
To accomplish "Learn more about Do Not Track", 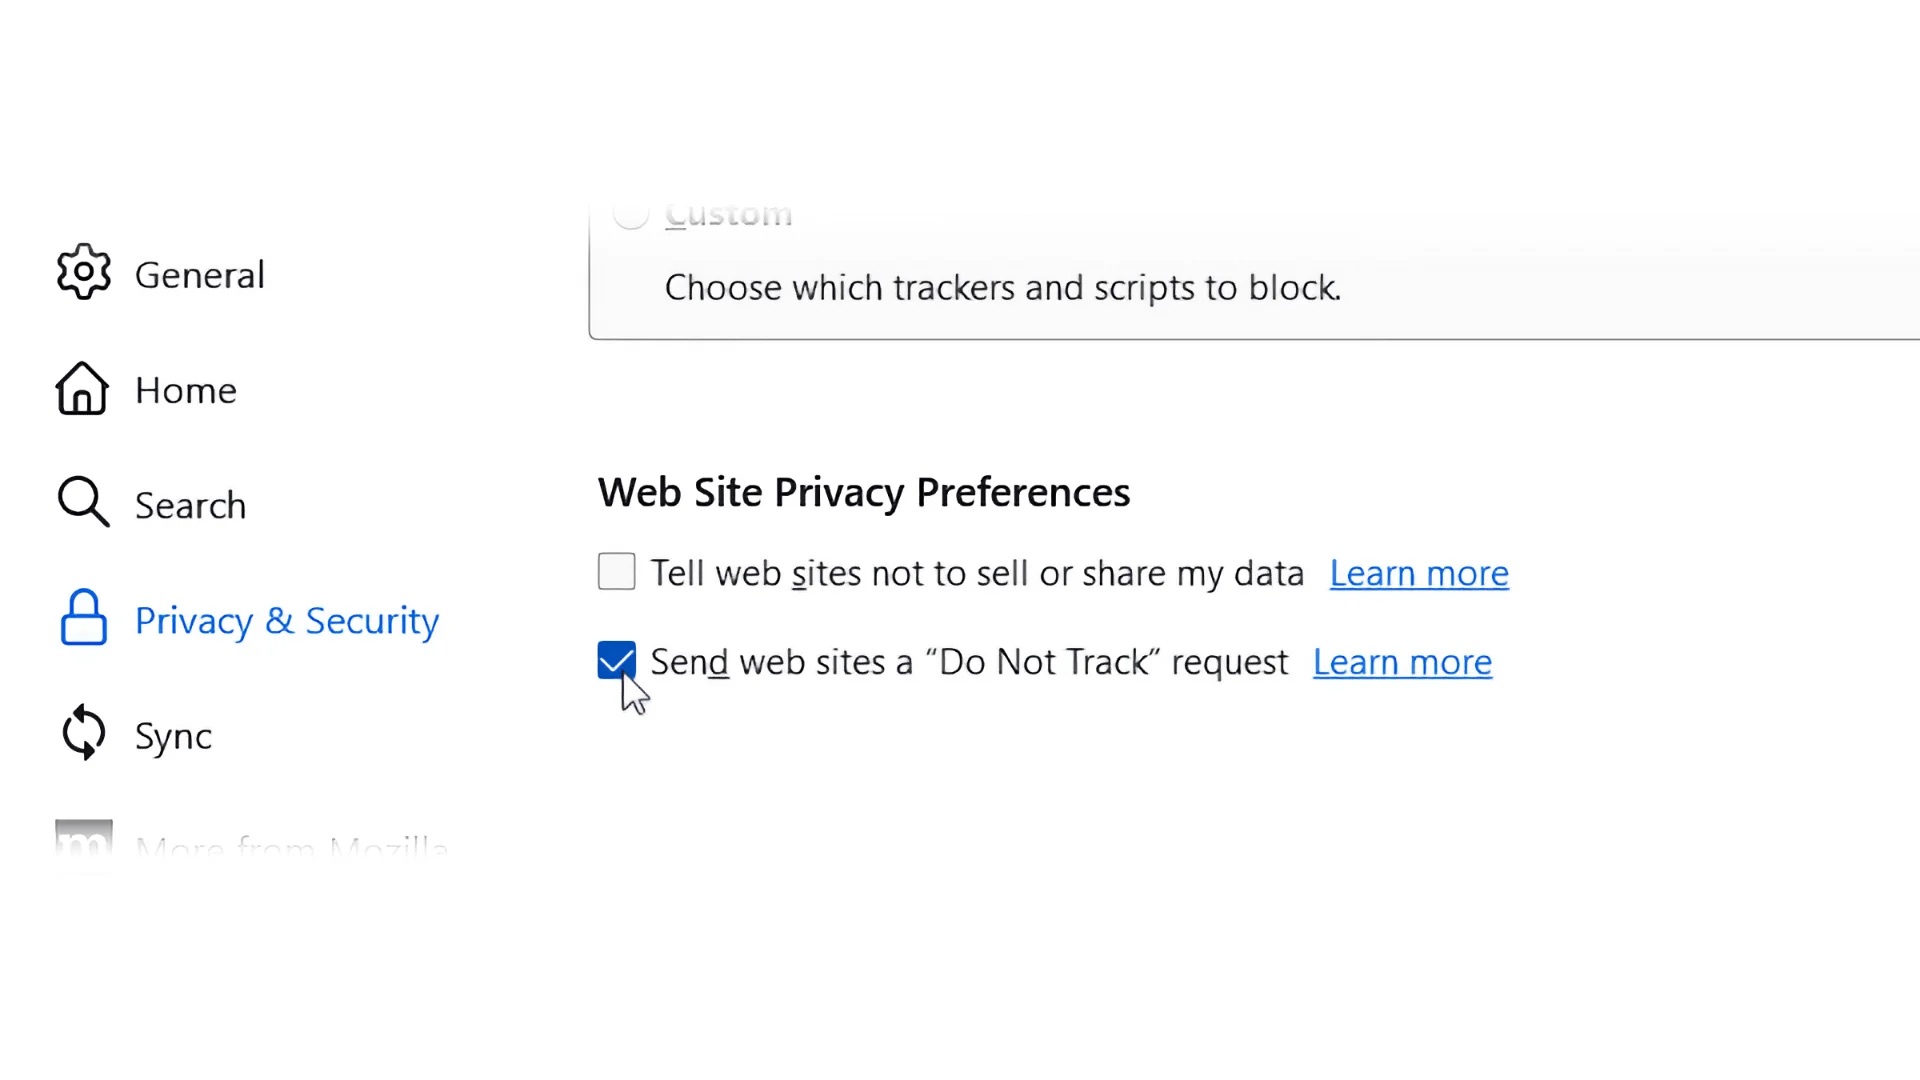I will coord(1403,661).
